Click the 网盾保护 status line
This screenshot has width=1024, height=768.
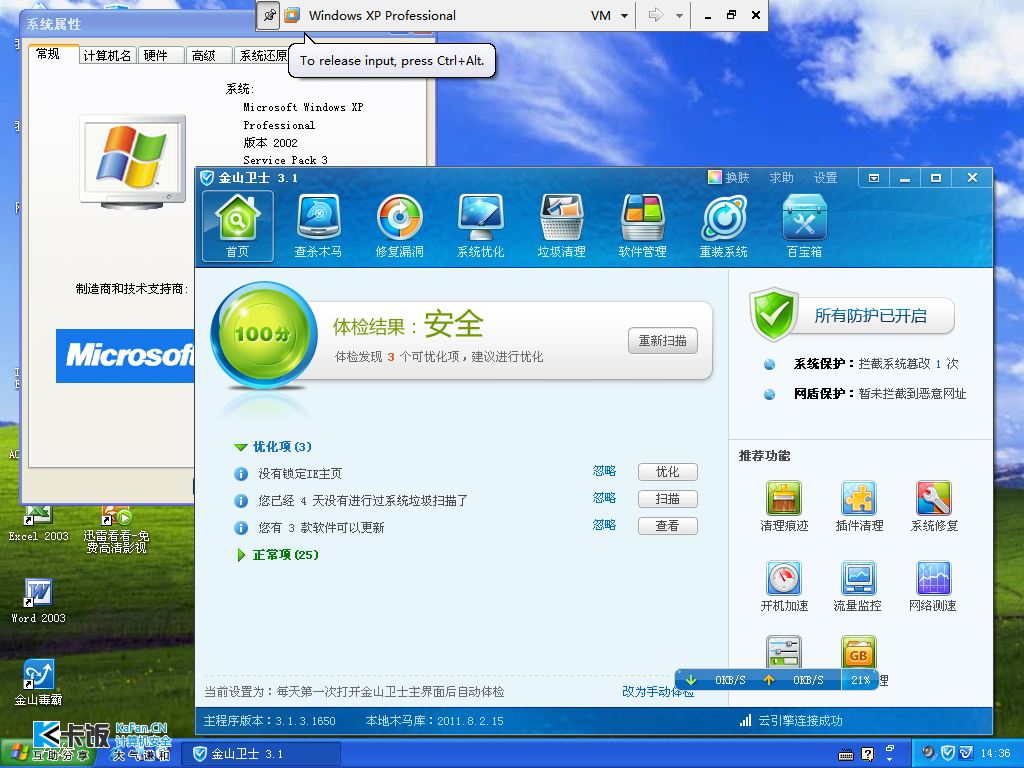pyautogui.click(x=880, y=394)
